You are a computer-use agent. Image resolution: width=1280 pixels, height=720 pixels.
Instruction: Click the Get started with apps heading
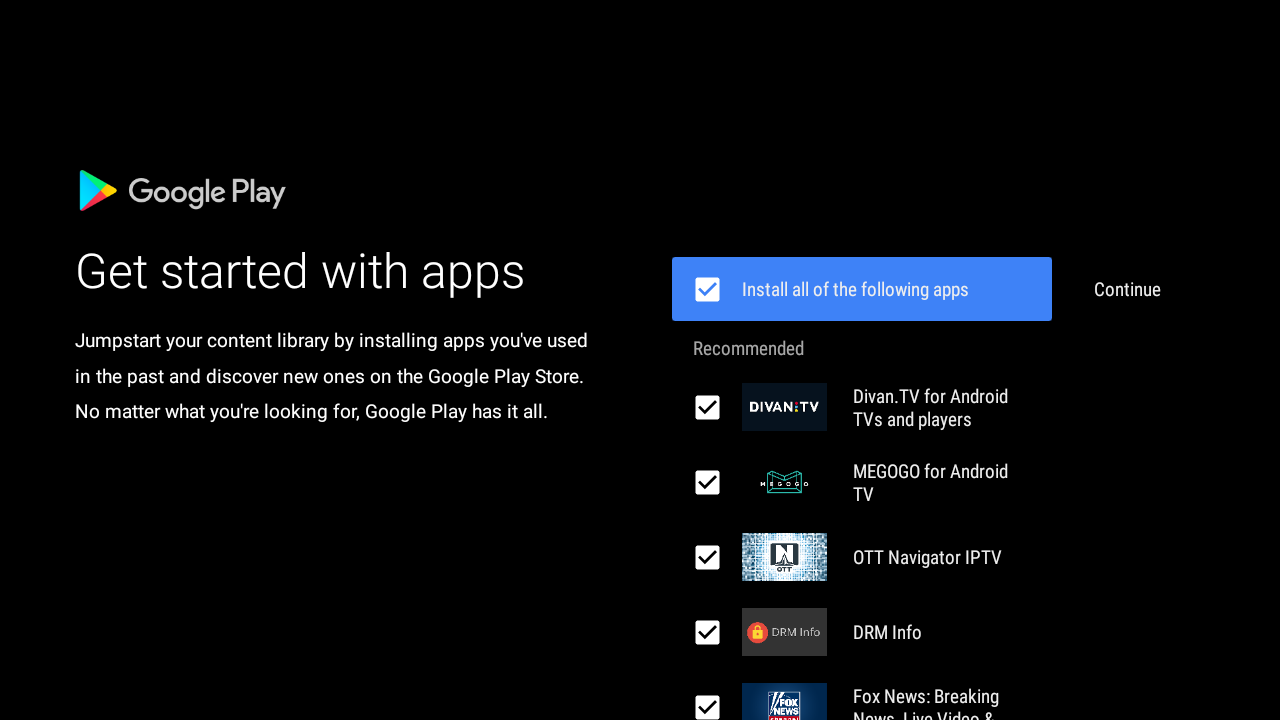(x=300, y=272)
